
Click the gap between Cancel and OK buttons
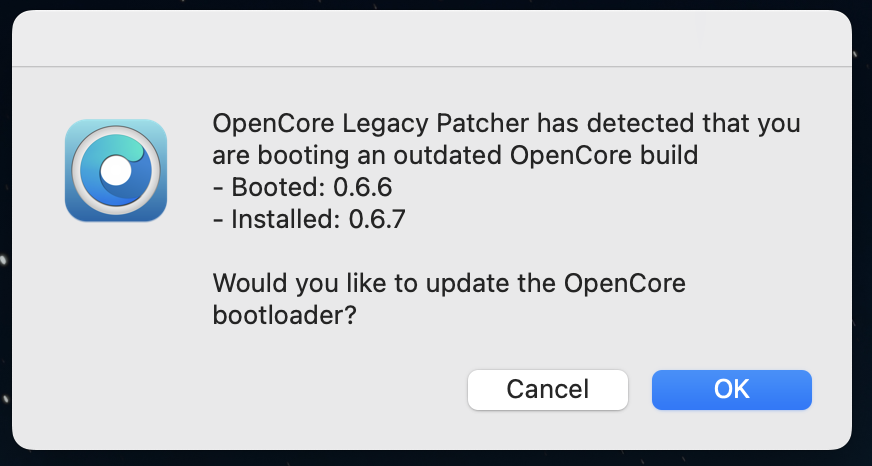point(640,390)
